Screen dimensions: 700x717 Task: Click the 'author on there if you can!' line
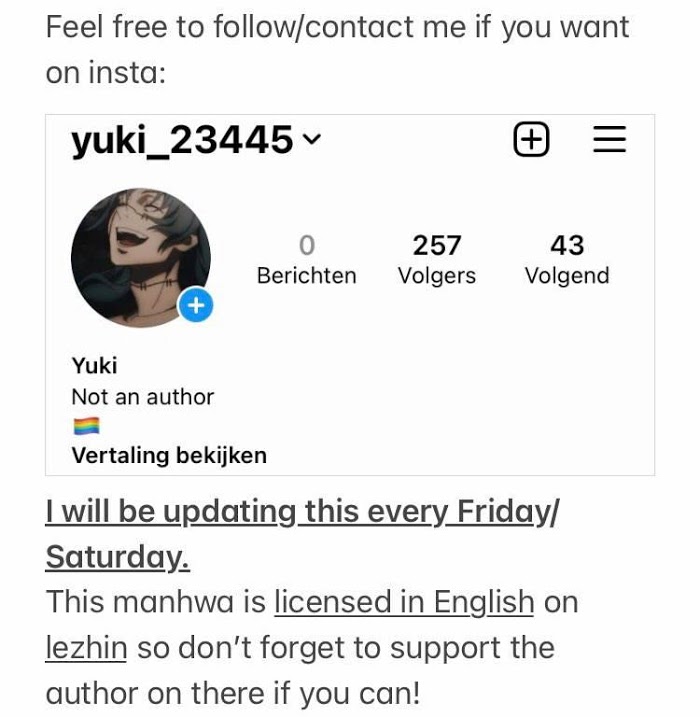[233, 693]
